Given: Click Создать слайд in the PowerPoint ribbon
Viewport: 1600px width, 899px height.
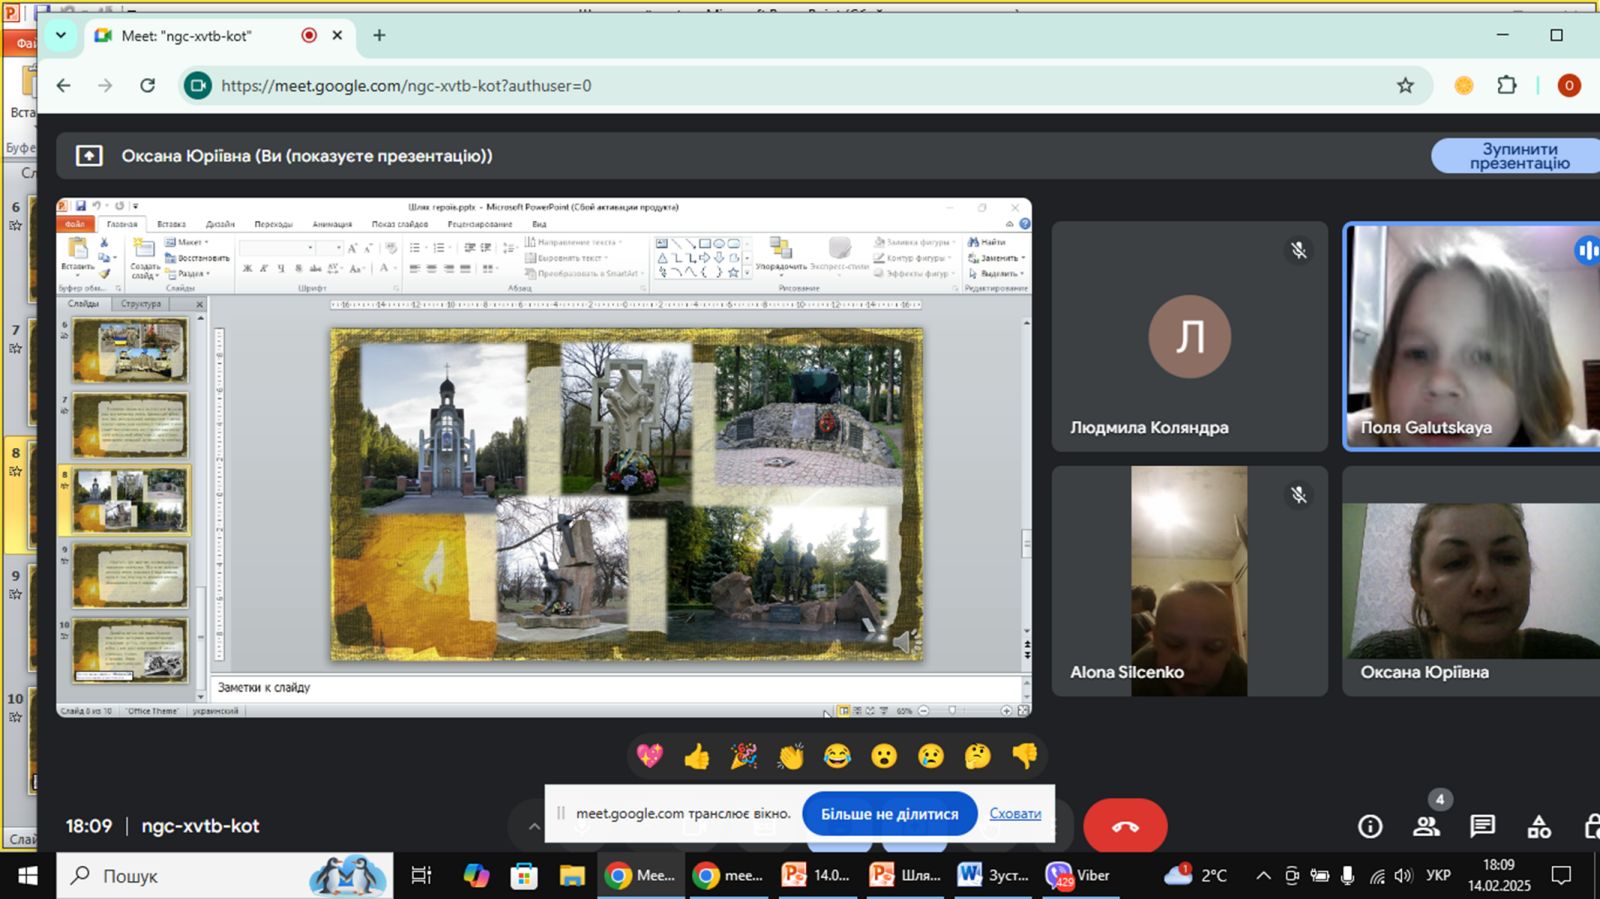Looking at the screenshot, I should 145,258.
